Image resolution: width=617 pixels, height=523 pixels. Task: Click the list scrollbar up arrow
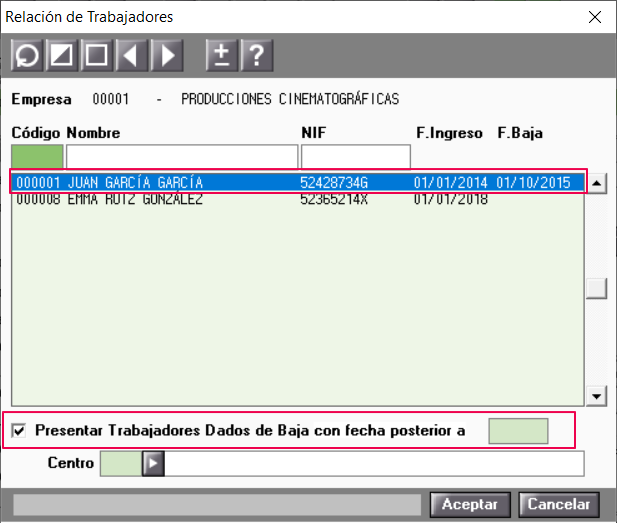click(597, 183)
